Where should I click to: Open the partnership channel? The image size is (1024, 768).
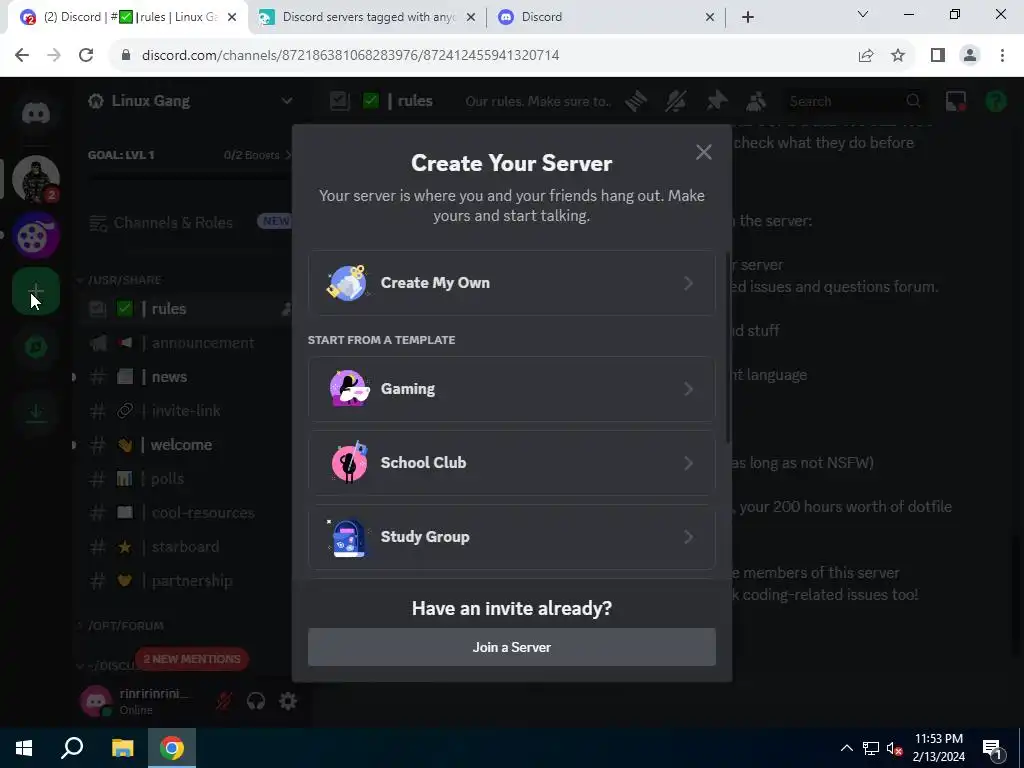(x=186, y=581)
